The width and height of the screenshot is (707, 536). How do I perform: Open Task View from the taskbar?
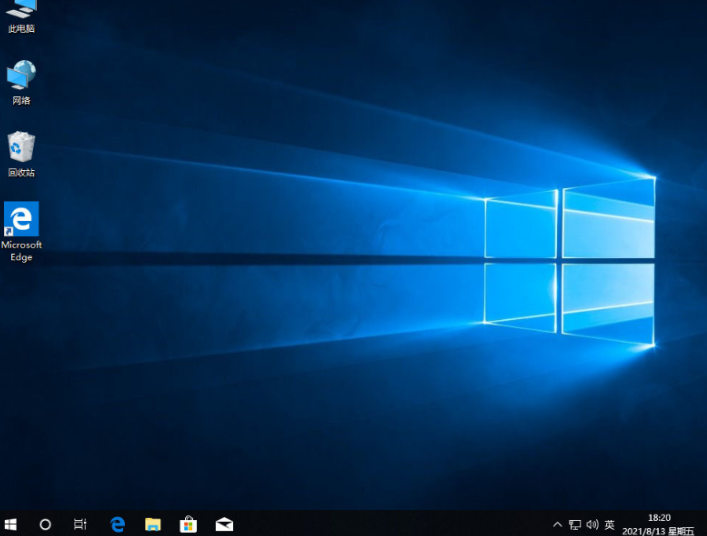click(x=81, y=524)
